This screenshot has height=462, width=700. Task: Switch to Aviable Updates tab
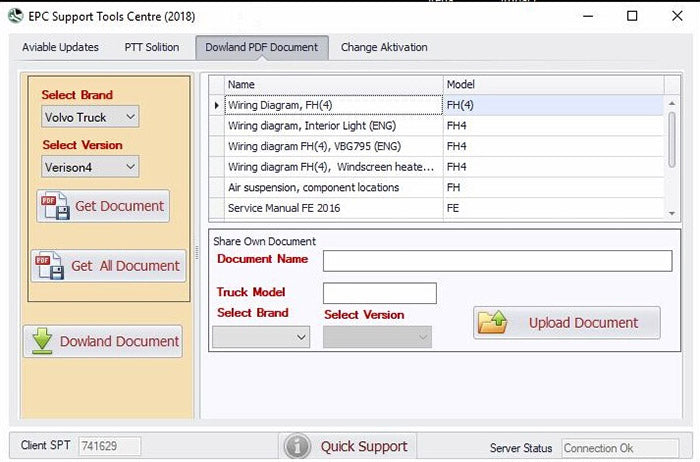pyautogui.click(x=60, y=47)
